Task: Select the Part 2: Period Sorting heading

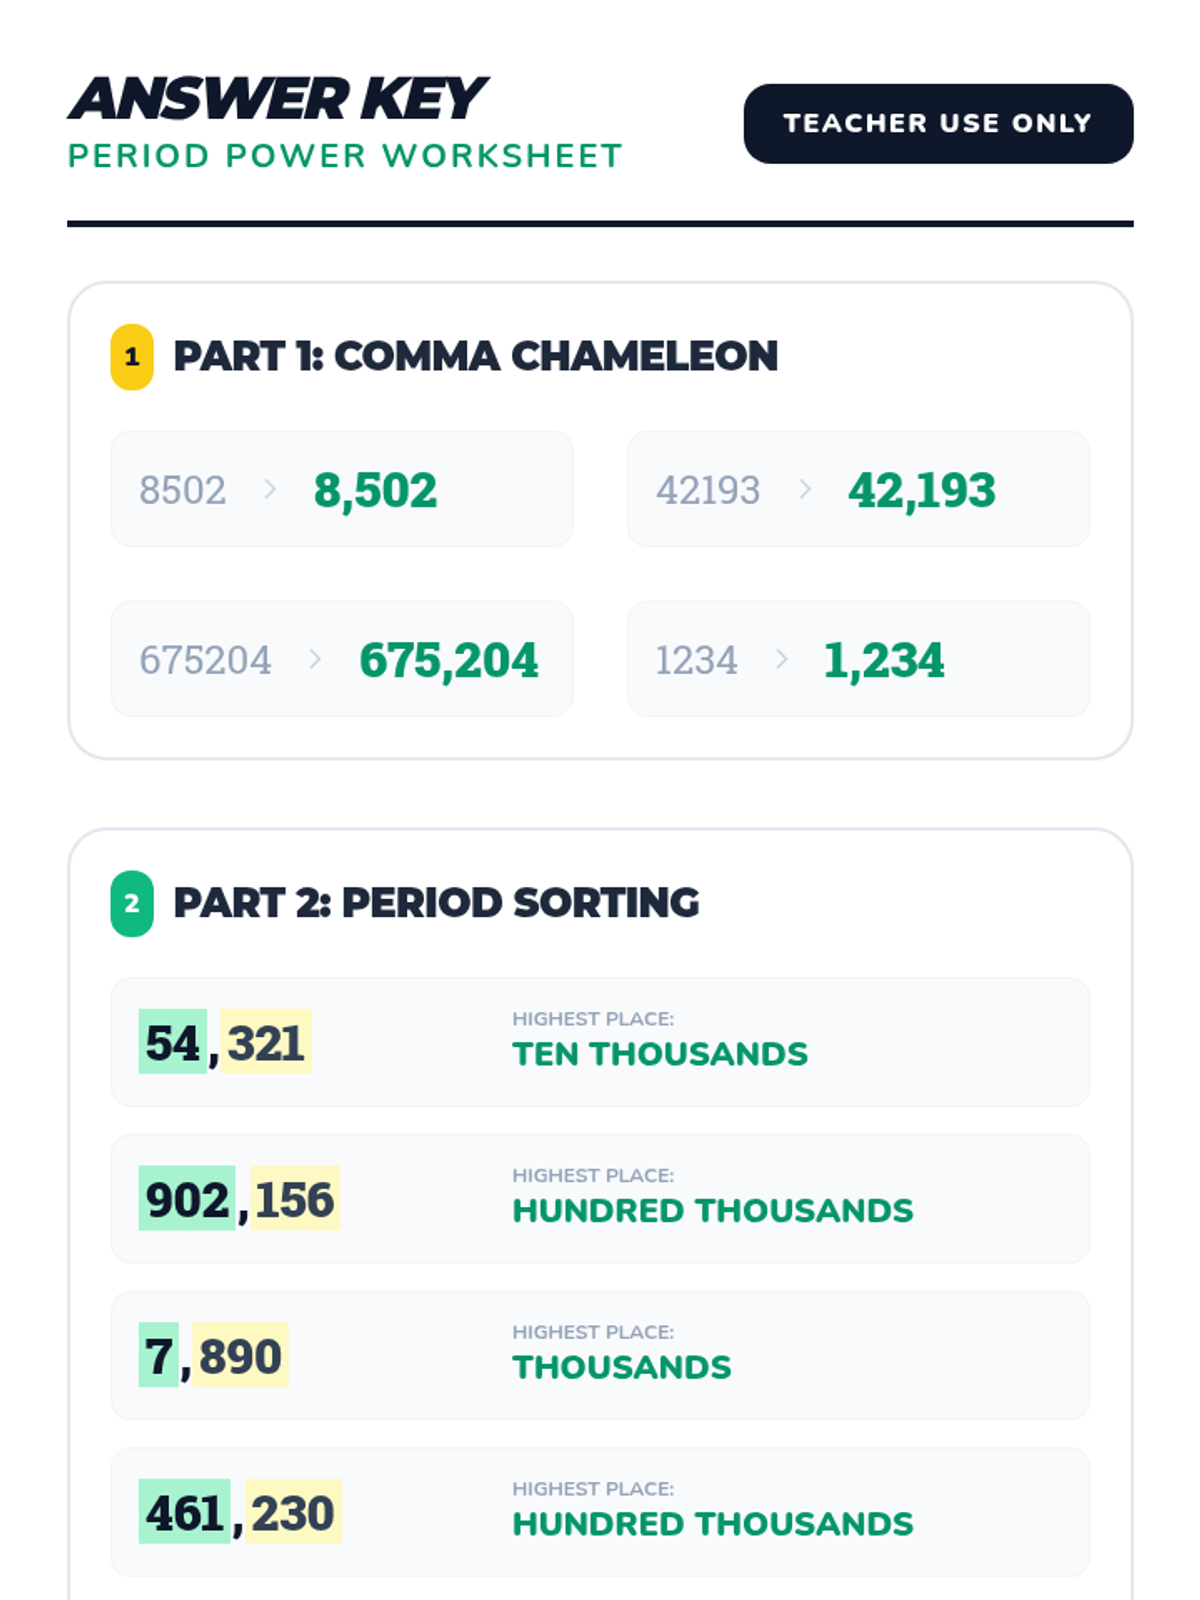Action: click(436, 903)
